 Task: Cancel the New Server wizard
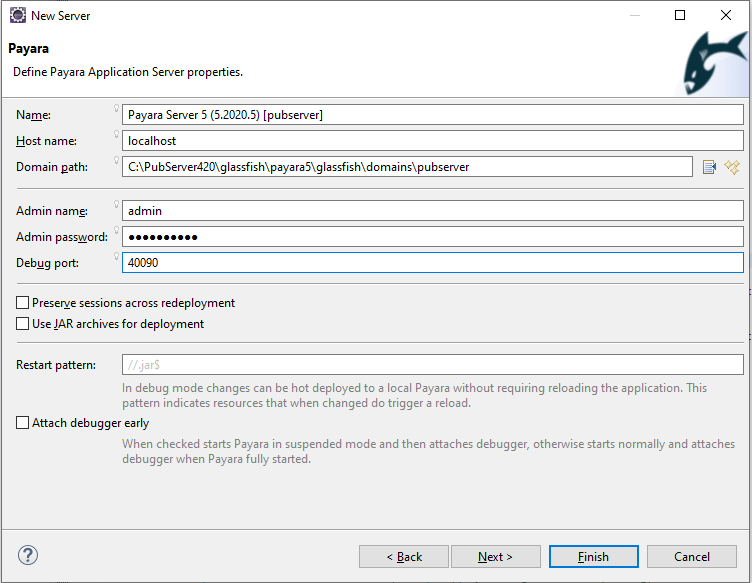(x=691, y=557)
